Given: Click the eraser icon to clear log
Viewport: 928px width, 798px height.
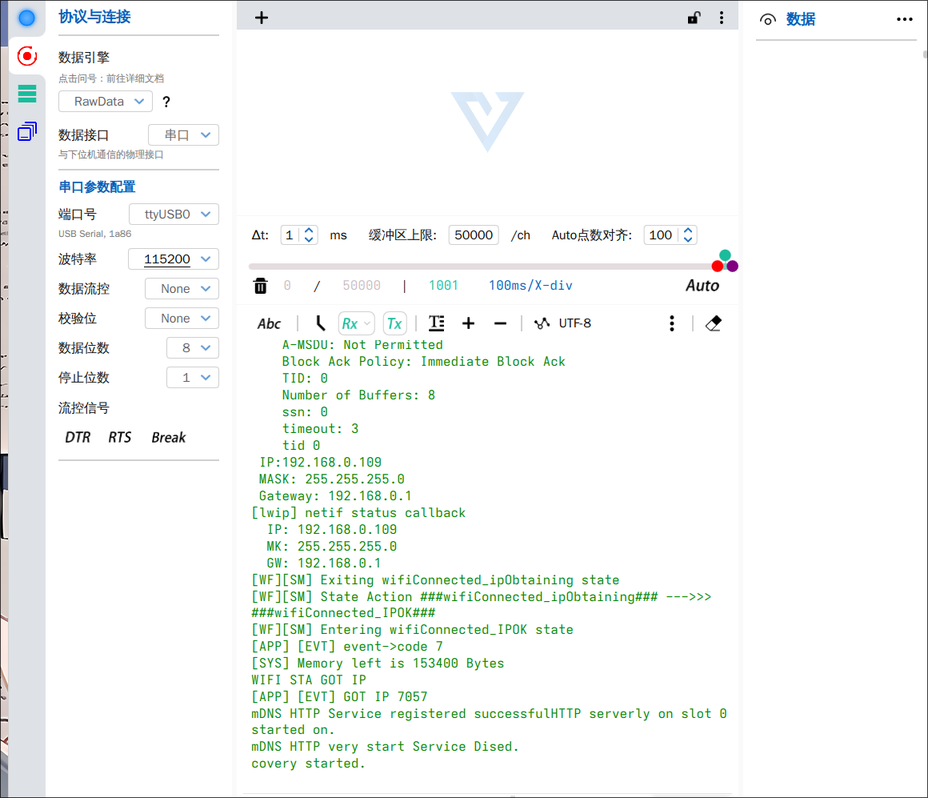Looking at the screenshot, I should [713, 323].
